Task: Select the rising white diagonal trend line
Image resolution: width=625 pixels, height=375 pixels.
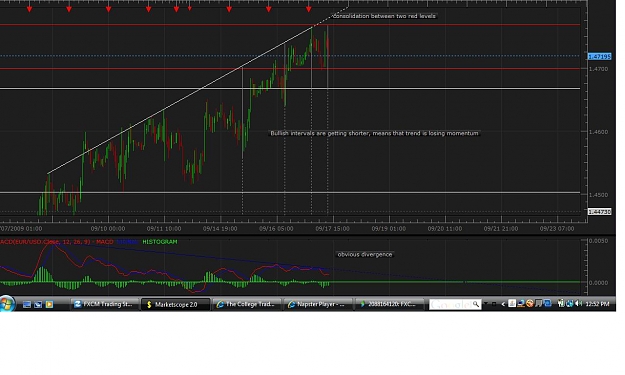Action: click(181, 100)
